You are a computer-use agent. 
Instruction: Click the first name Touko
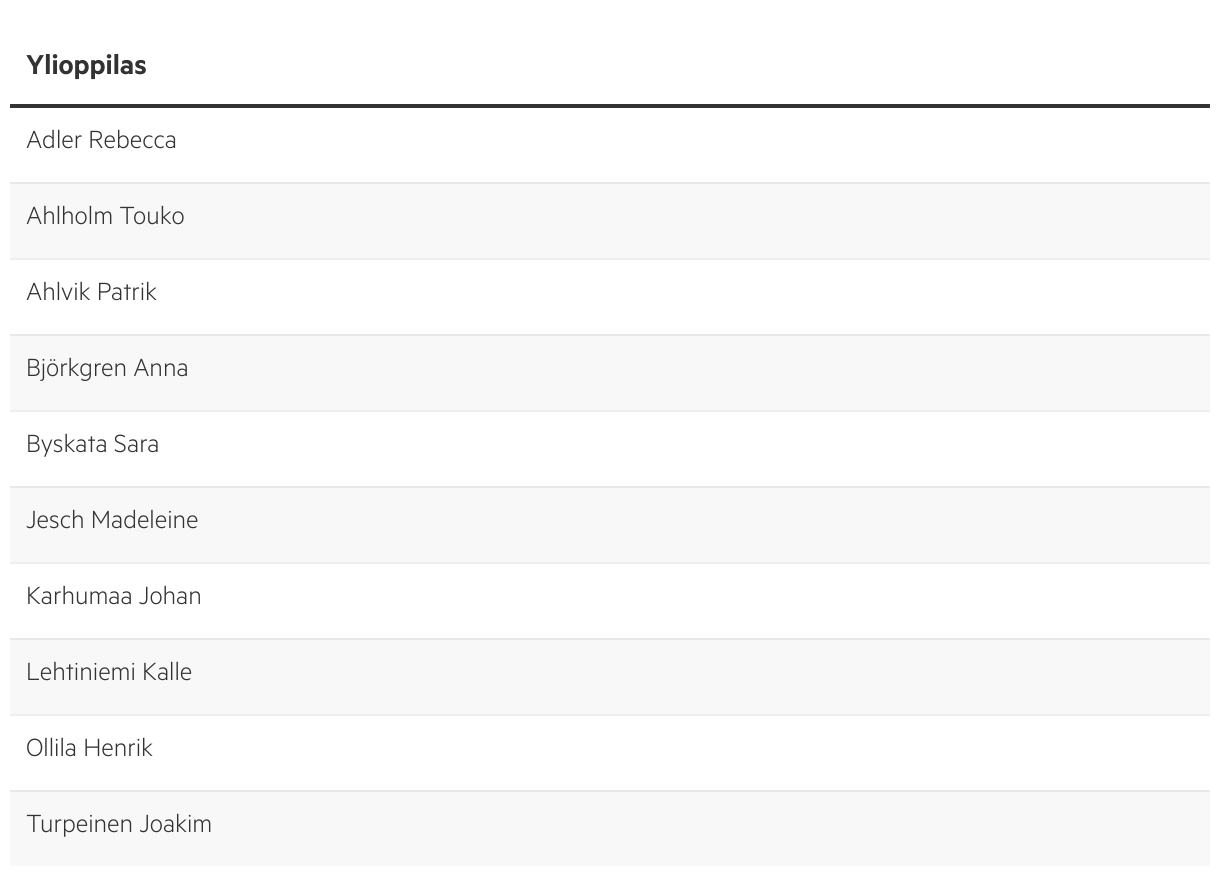(152, 216)
